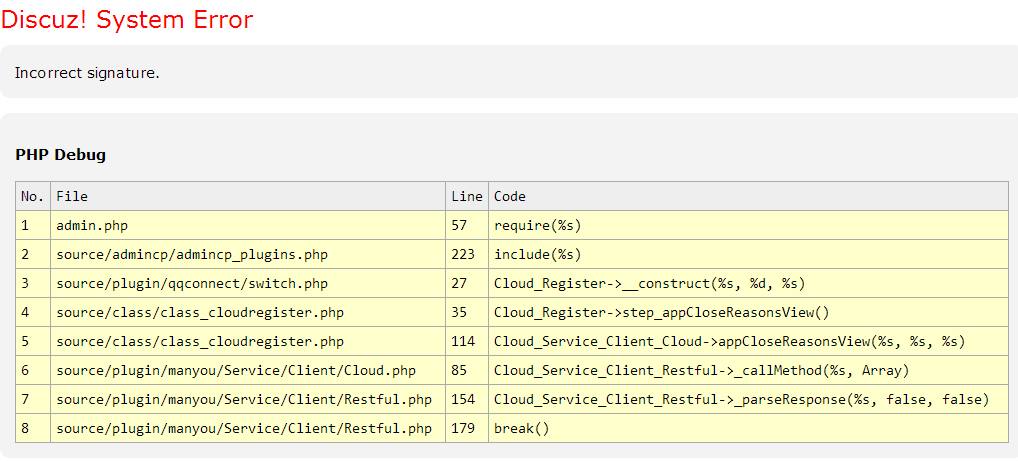Click the 'include(%s)' code cell
1018x461 pixels.
click(x=748, y=255)
